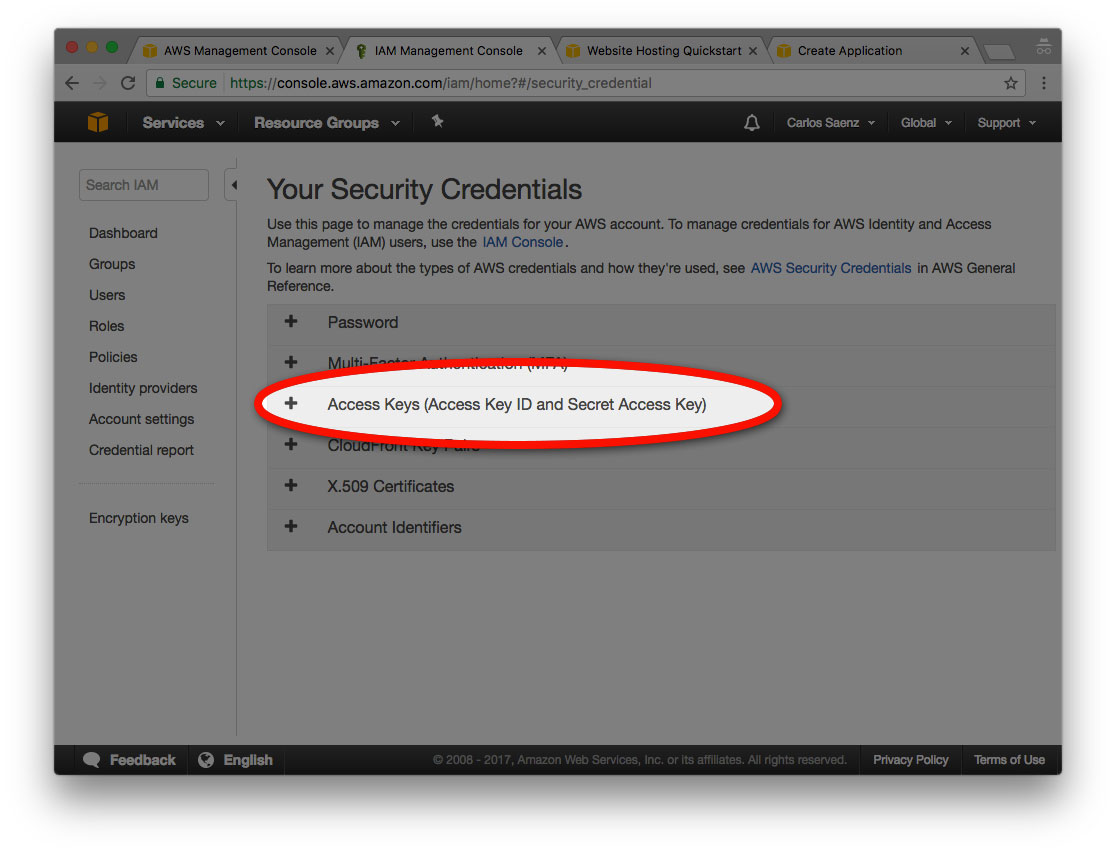Click the AWS orange cube home icon
Image resolution: width=1120 pixels, height=859 pixels.
98,122
